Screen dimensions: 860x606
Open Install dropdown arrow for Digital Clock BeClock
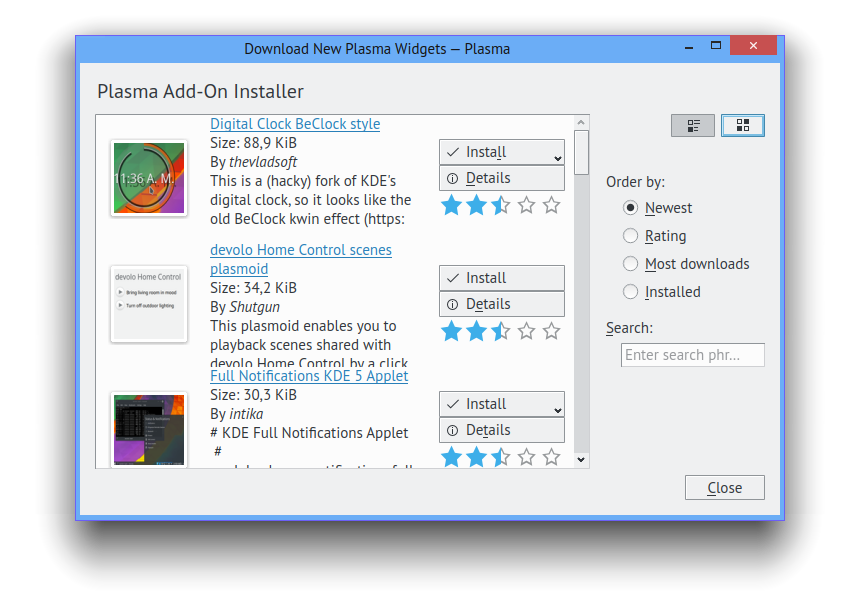[558, 158]
